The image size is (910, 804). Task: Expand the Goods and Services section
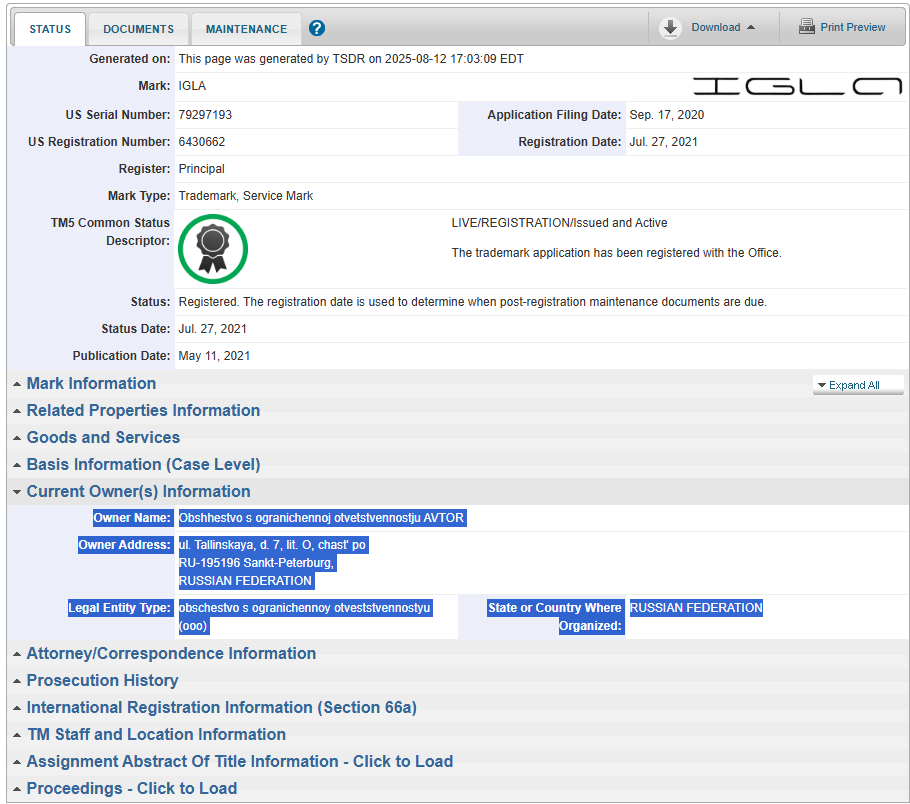pyautogui.click(x=103, y=437)
